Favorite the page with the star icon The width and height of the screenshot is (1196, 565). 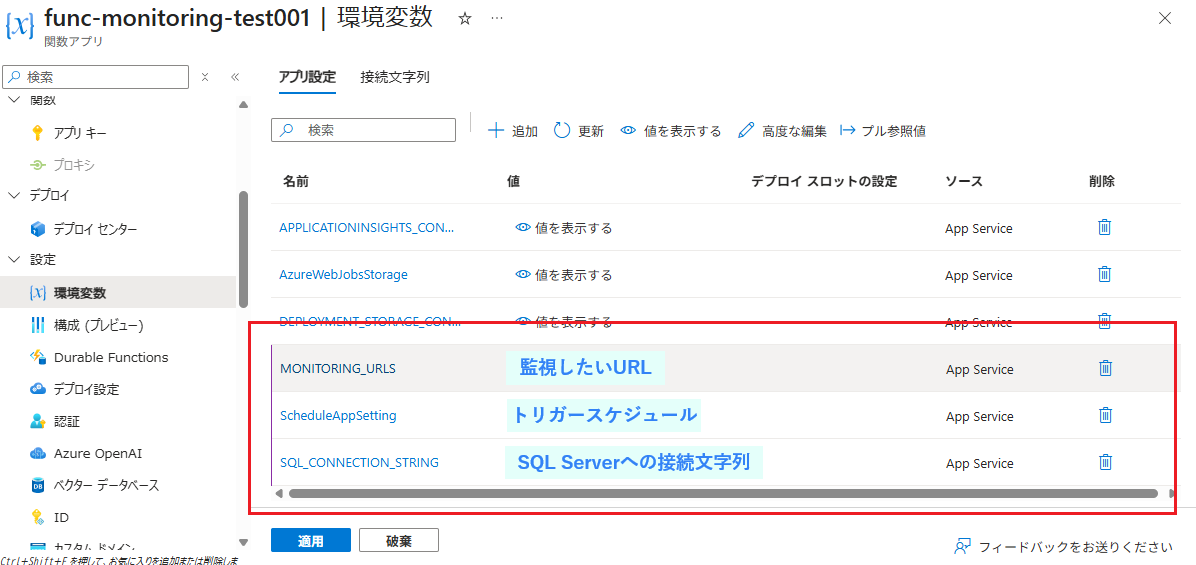465,19
